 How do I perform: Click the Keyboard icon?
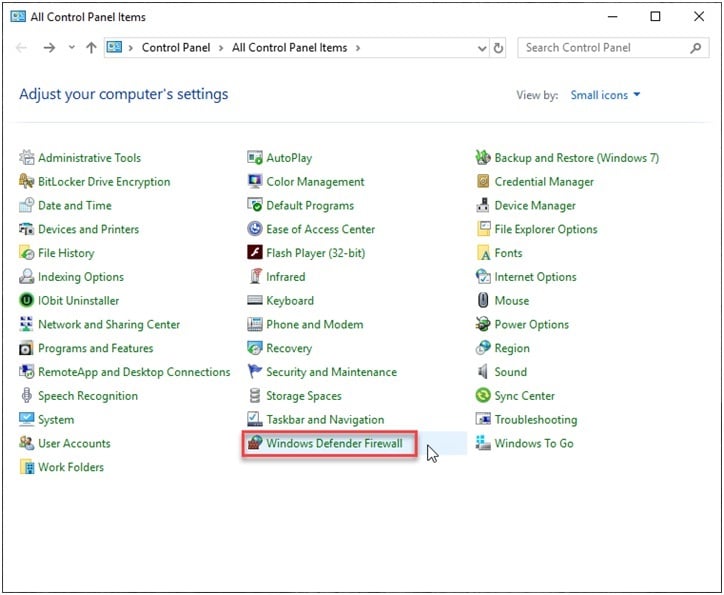pos(255,301)
